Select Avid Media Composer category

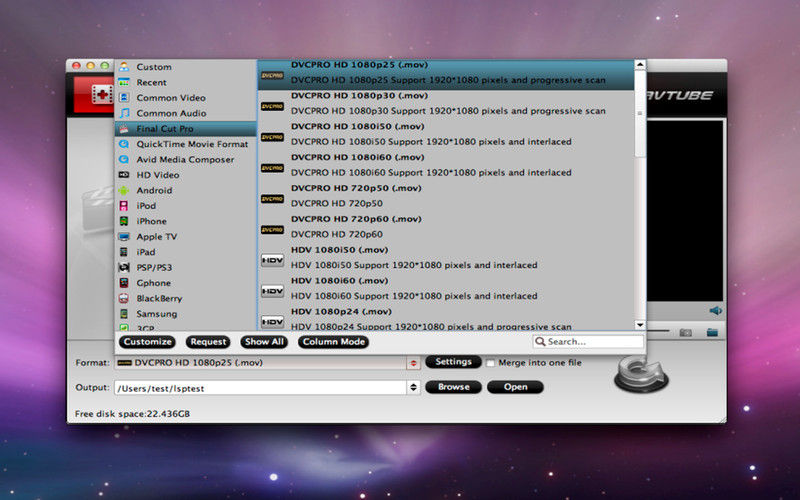186,159
